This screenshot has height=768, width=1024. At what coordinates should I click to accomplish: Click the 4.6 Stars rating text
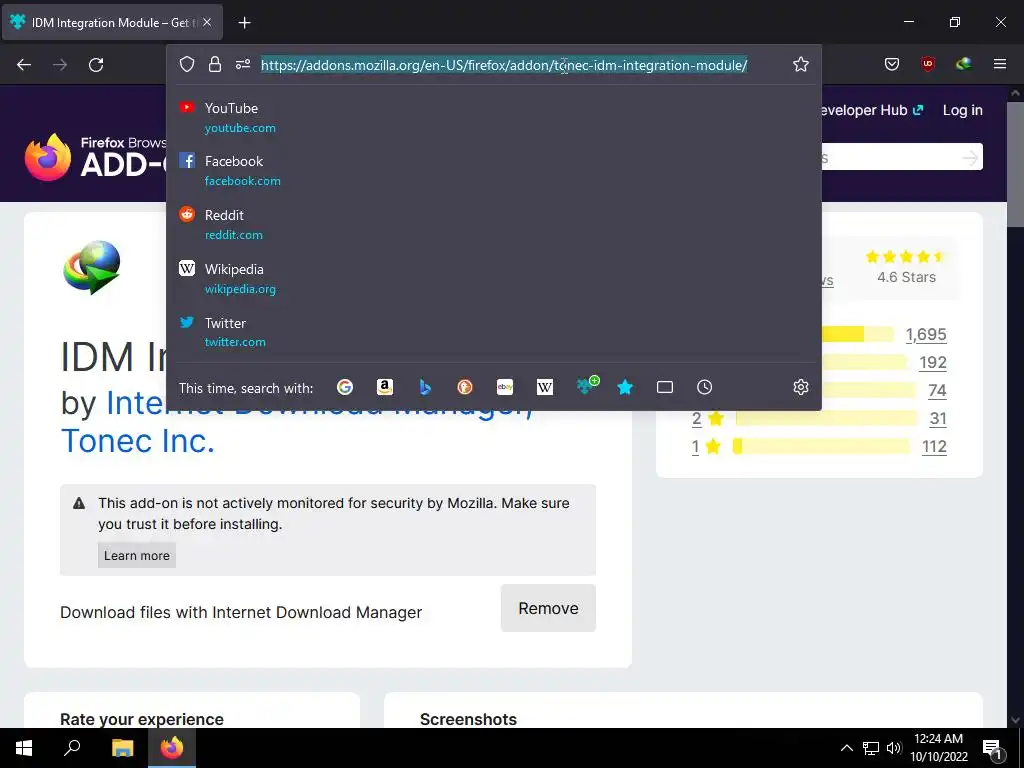(x=906, y=277)
